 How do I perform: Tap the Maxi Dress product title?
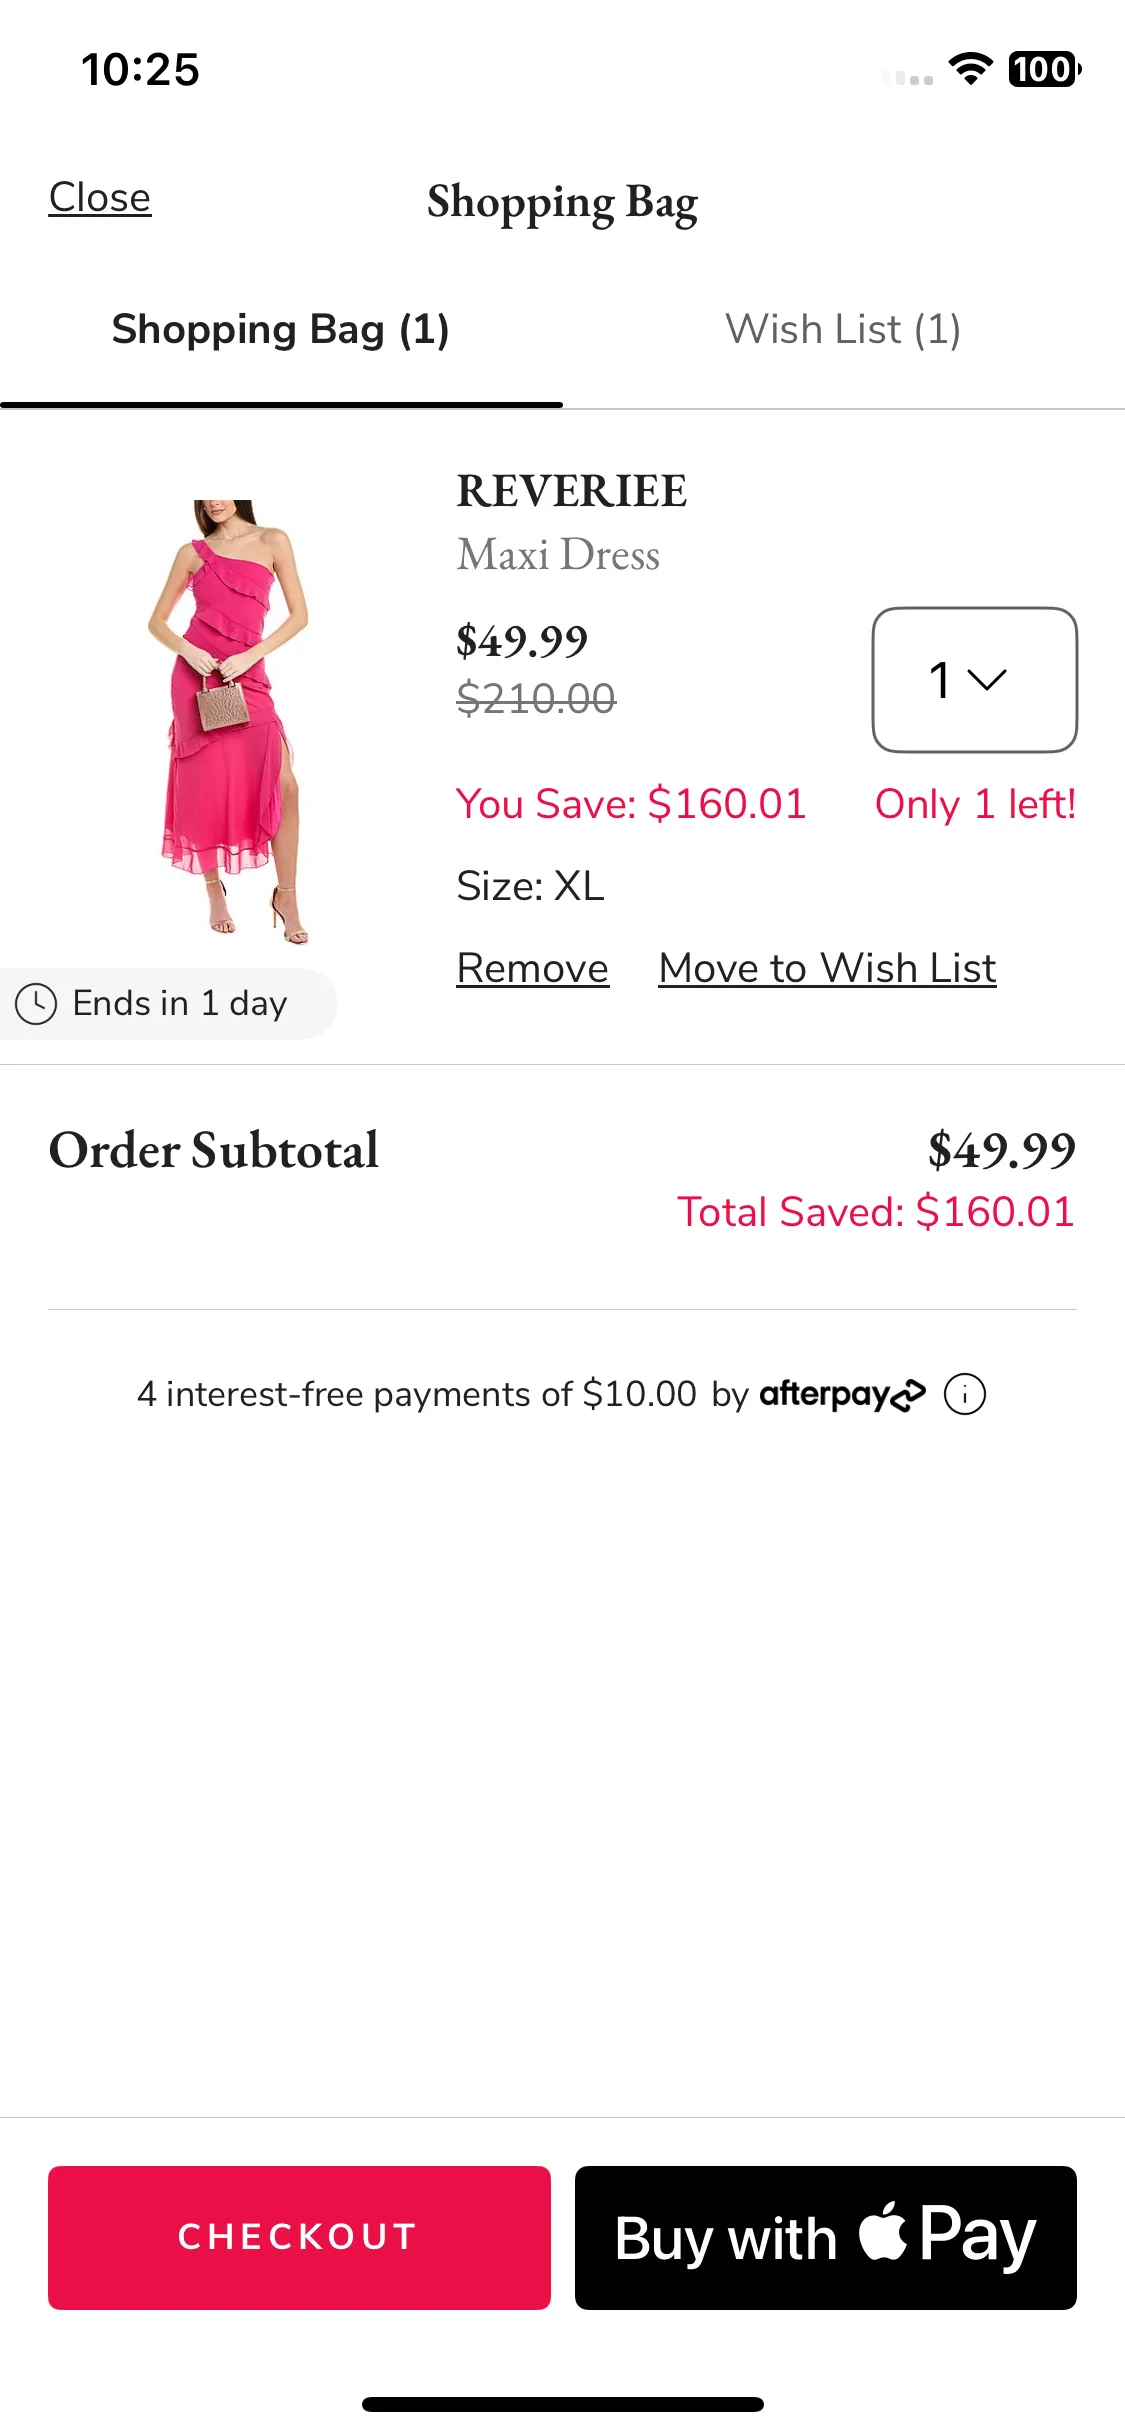(558, 555)
